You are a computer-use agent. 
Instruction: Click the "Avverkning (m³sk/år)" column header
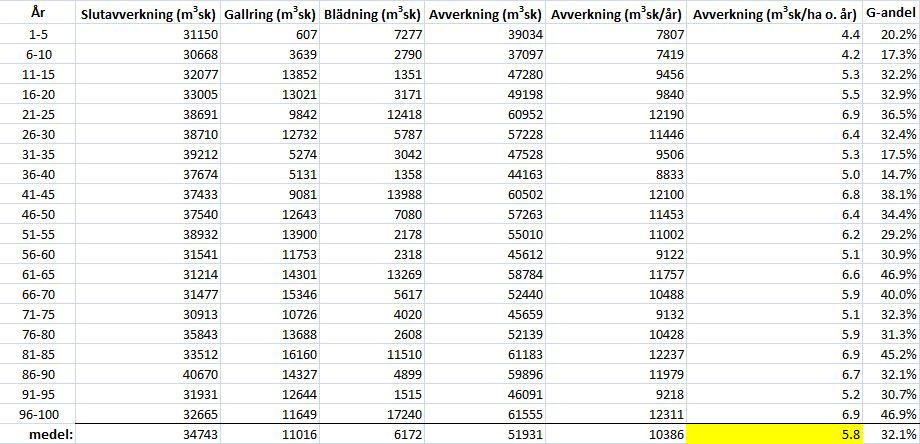point(616,15)
